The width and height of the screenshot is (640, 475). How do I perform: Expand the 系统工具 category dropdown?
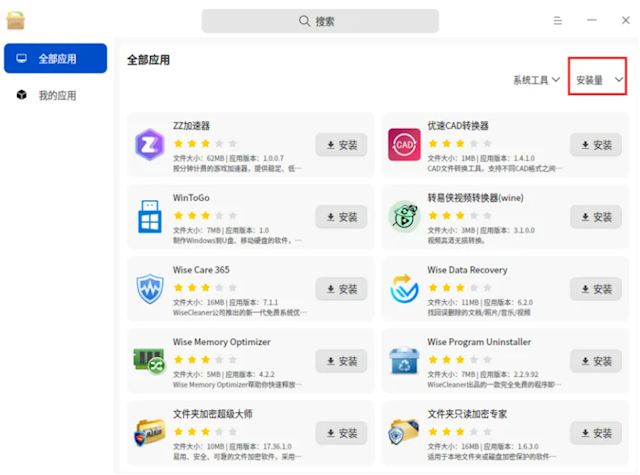(x=536, y=80)
